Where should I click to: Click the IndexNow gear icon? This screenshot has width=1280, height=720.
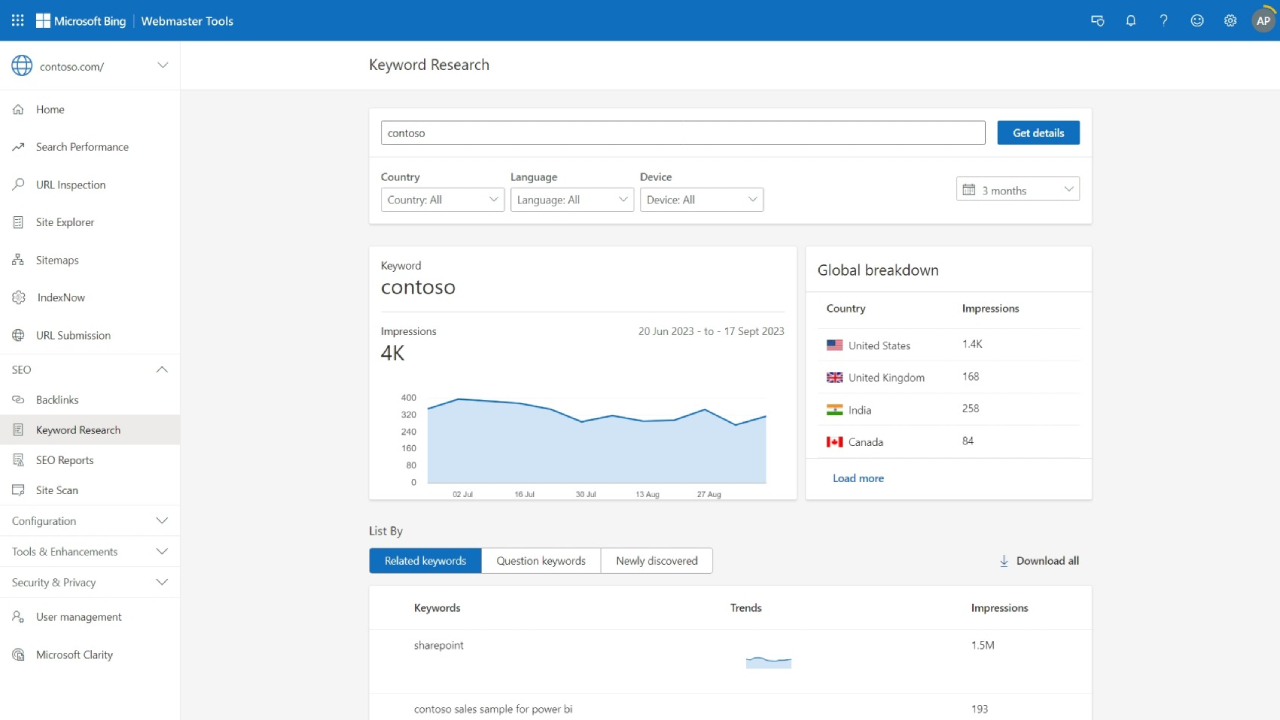click(x=18, y=298)
